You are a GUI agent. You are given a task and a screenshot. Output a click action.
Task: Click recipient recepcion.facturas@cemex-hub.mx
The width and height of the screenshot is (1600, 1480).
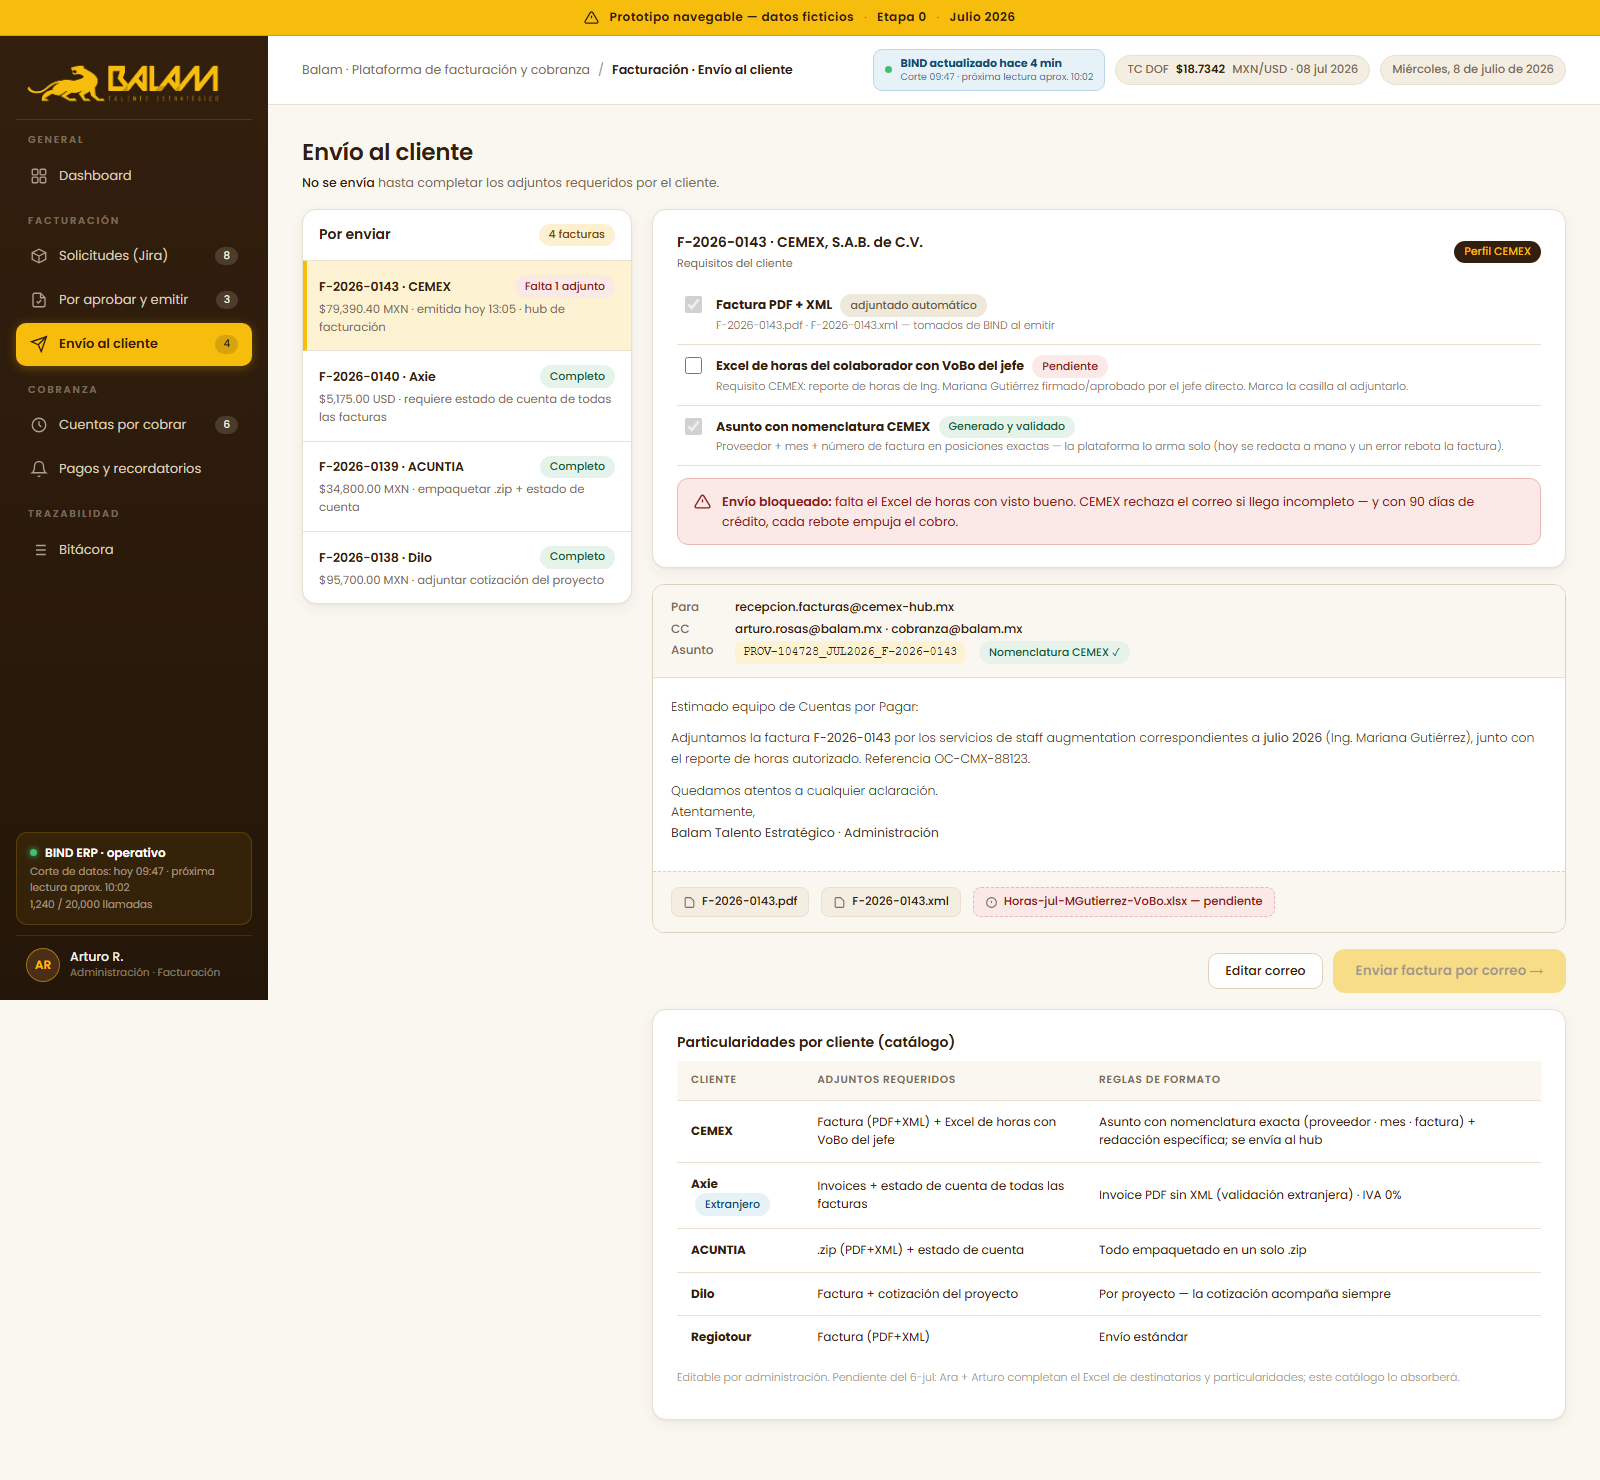(844, 607)
